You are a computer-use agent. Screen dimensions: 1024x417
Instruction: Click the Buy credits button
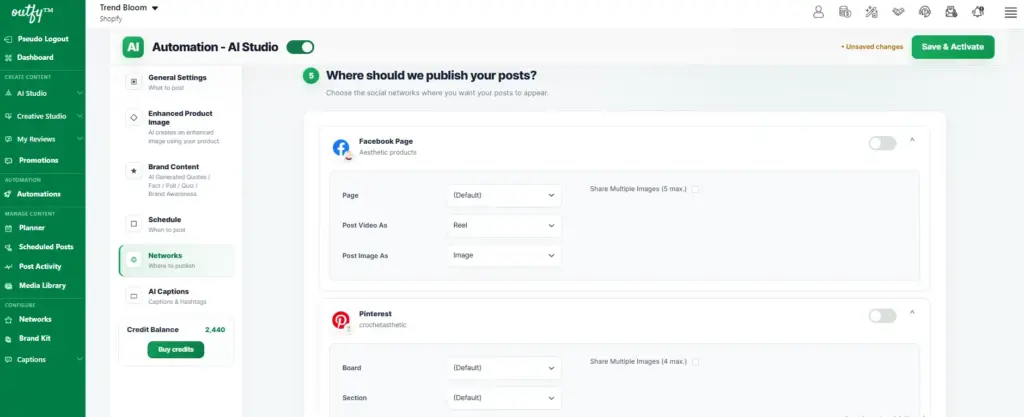tap(176, 350)
